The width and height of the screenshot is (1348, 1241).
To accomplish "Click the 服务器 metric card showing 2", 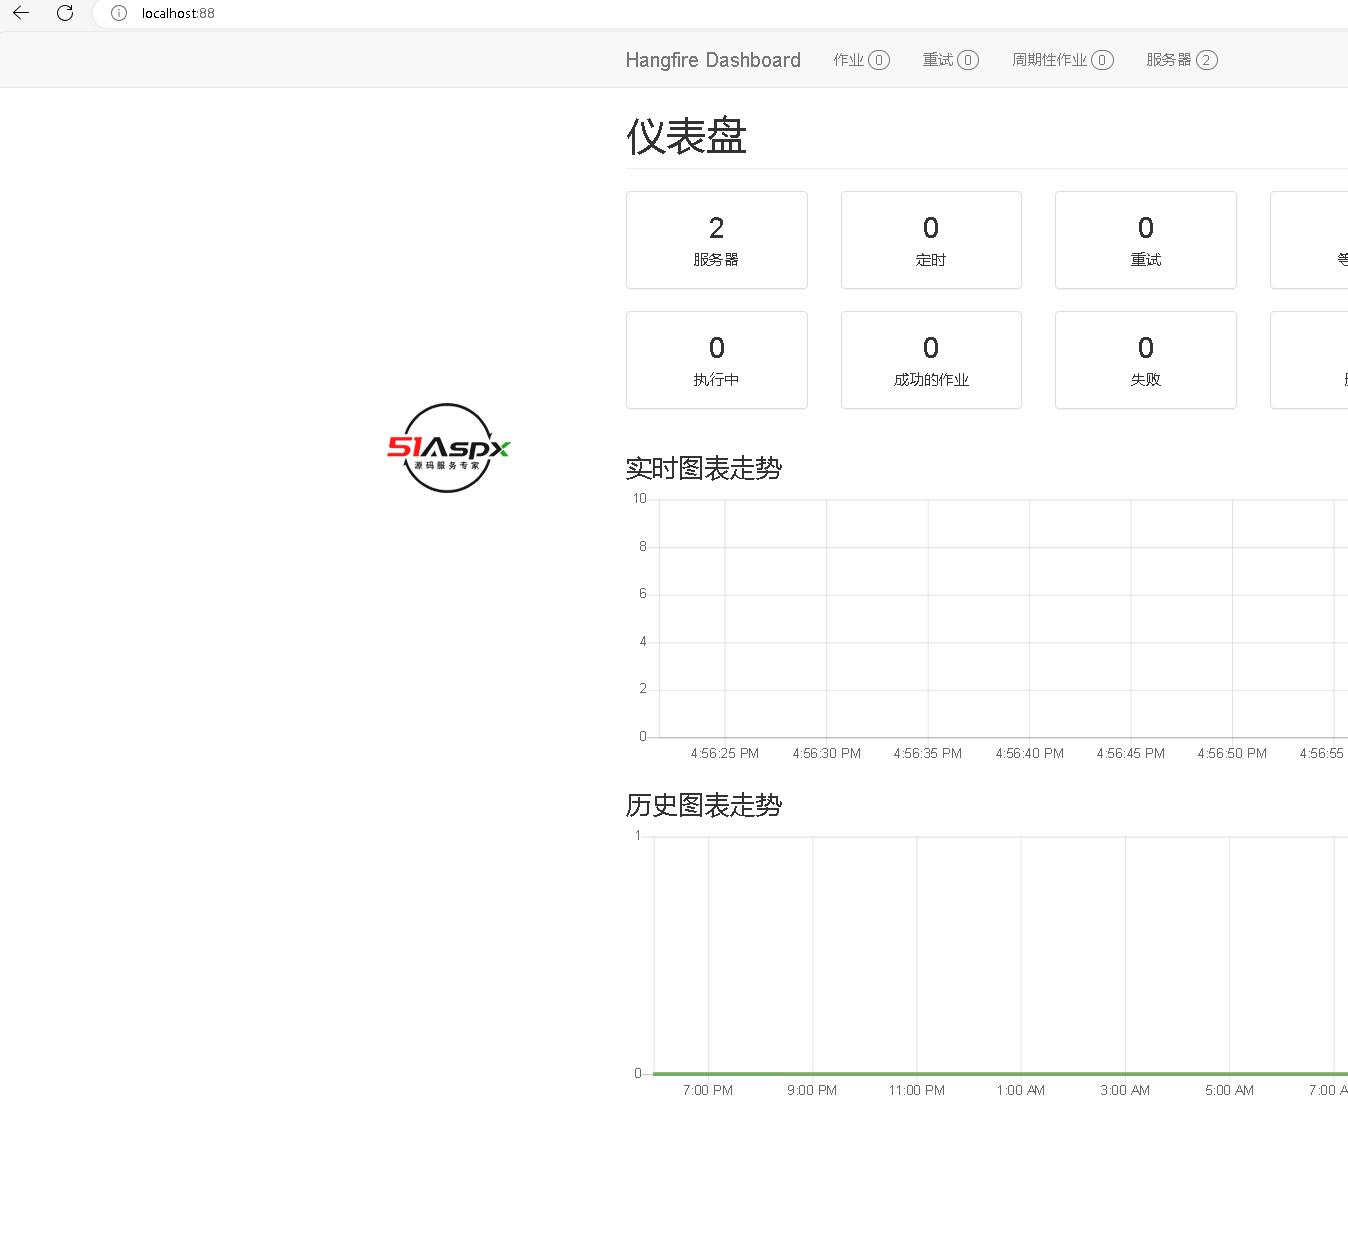I will pos(716,240).
